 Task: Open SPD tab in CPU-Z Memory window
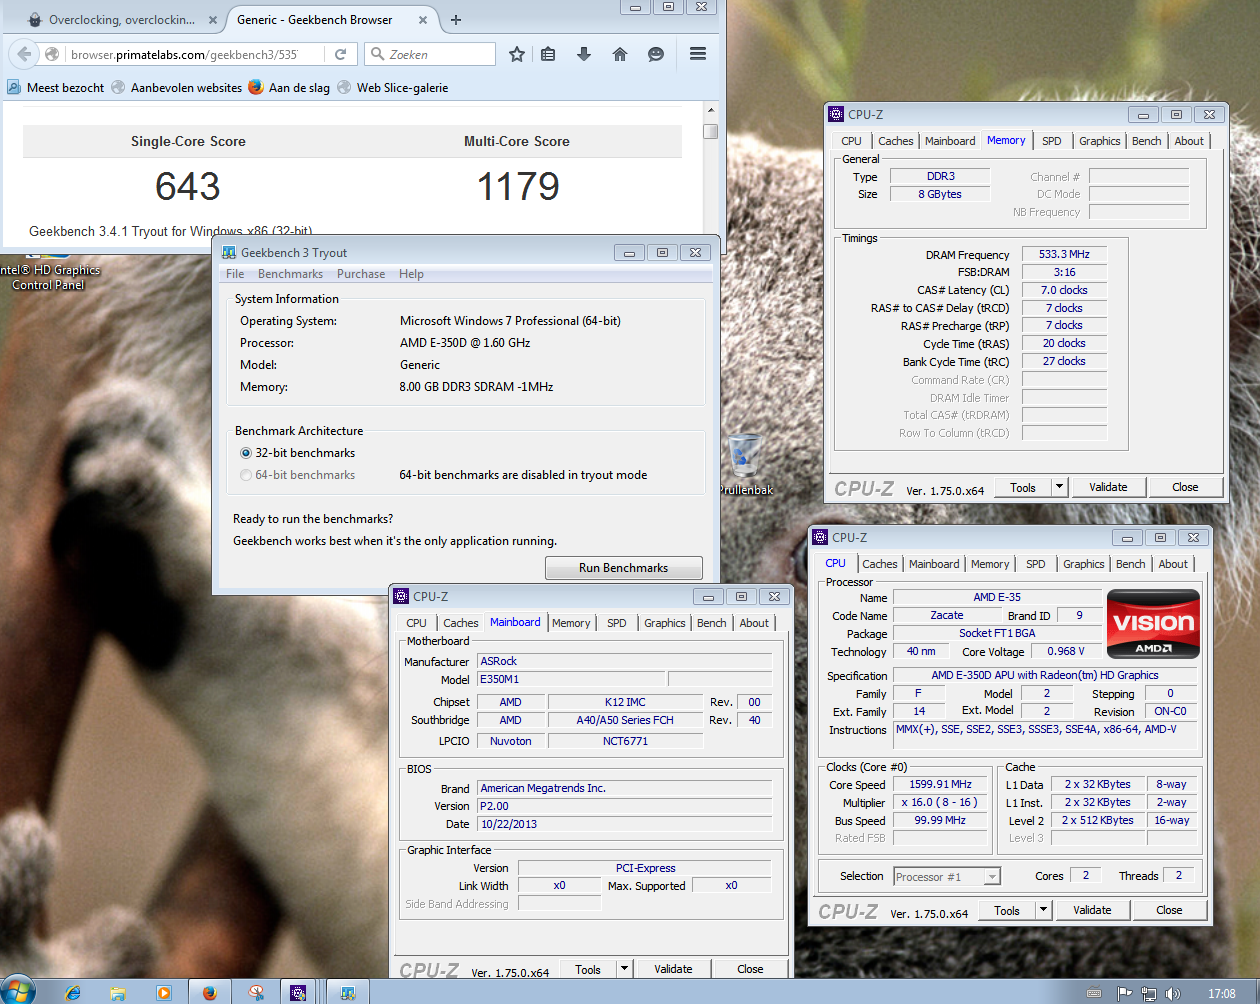(x=1052, y=141)
